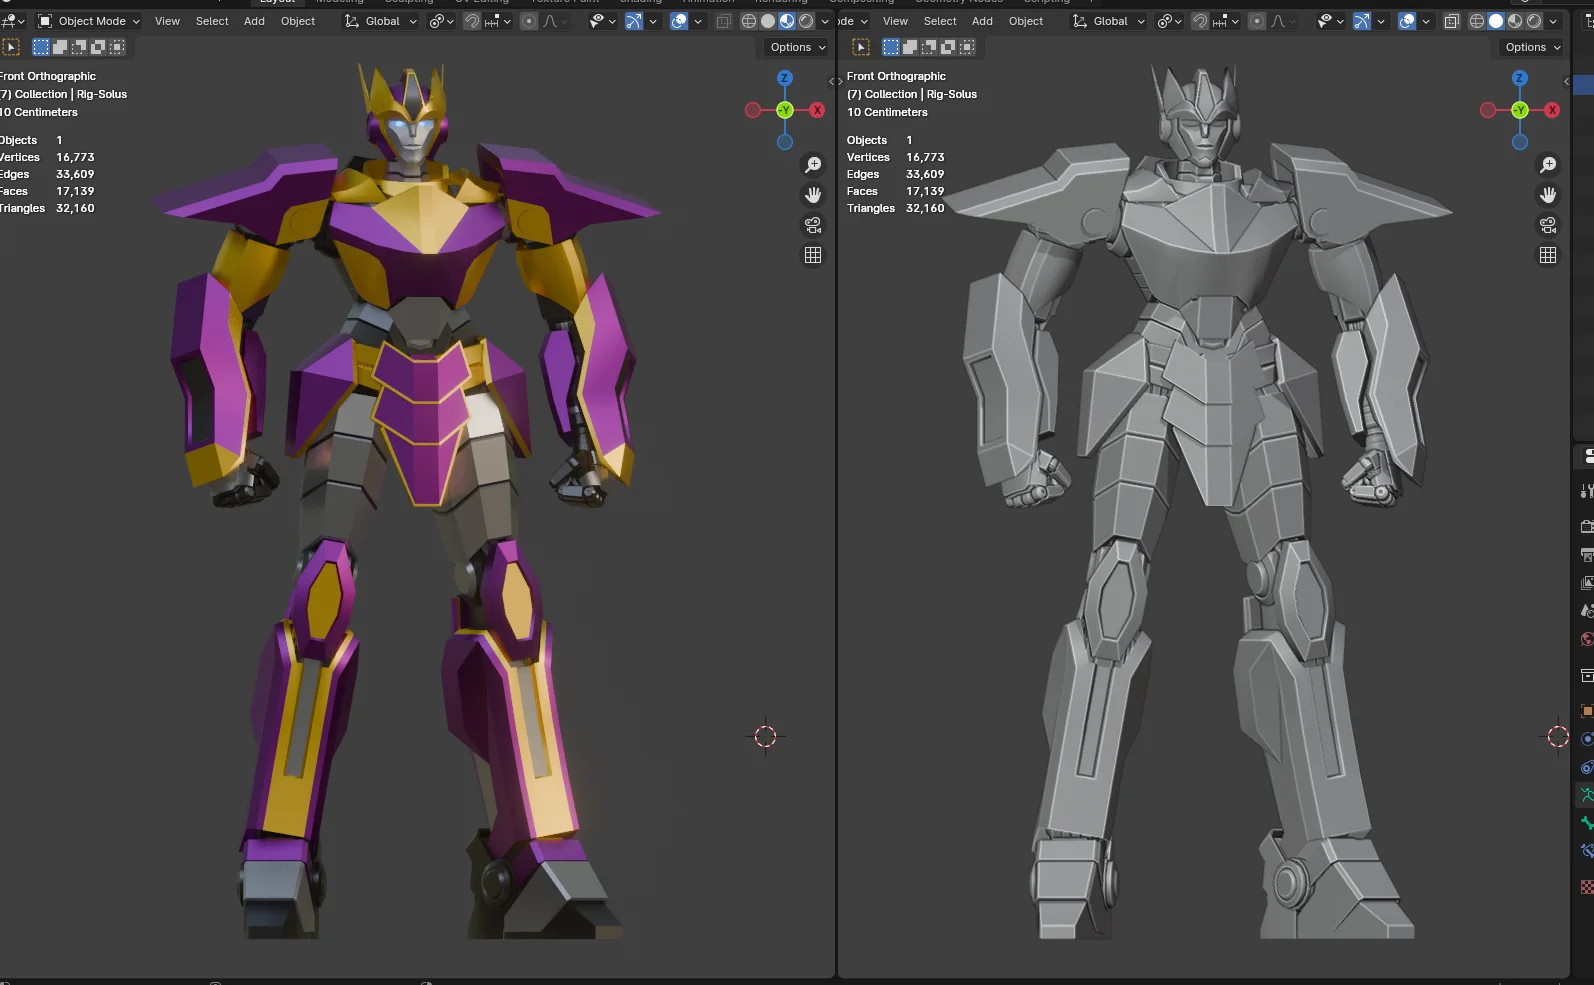
Task: Switch right viewport to wireframe shading
Action: click(x=1477, y=21)
